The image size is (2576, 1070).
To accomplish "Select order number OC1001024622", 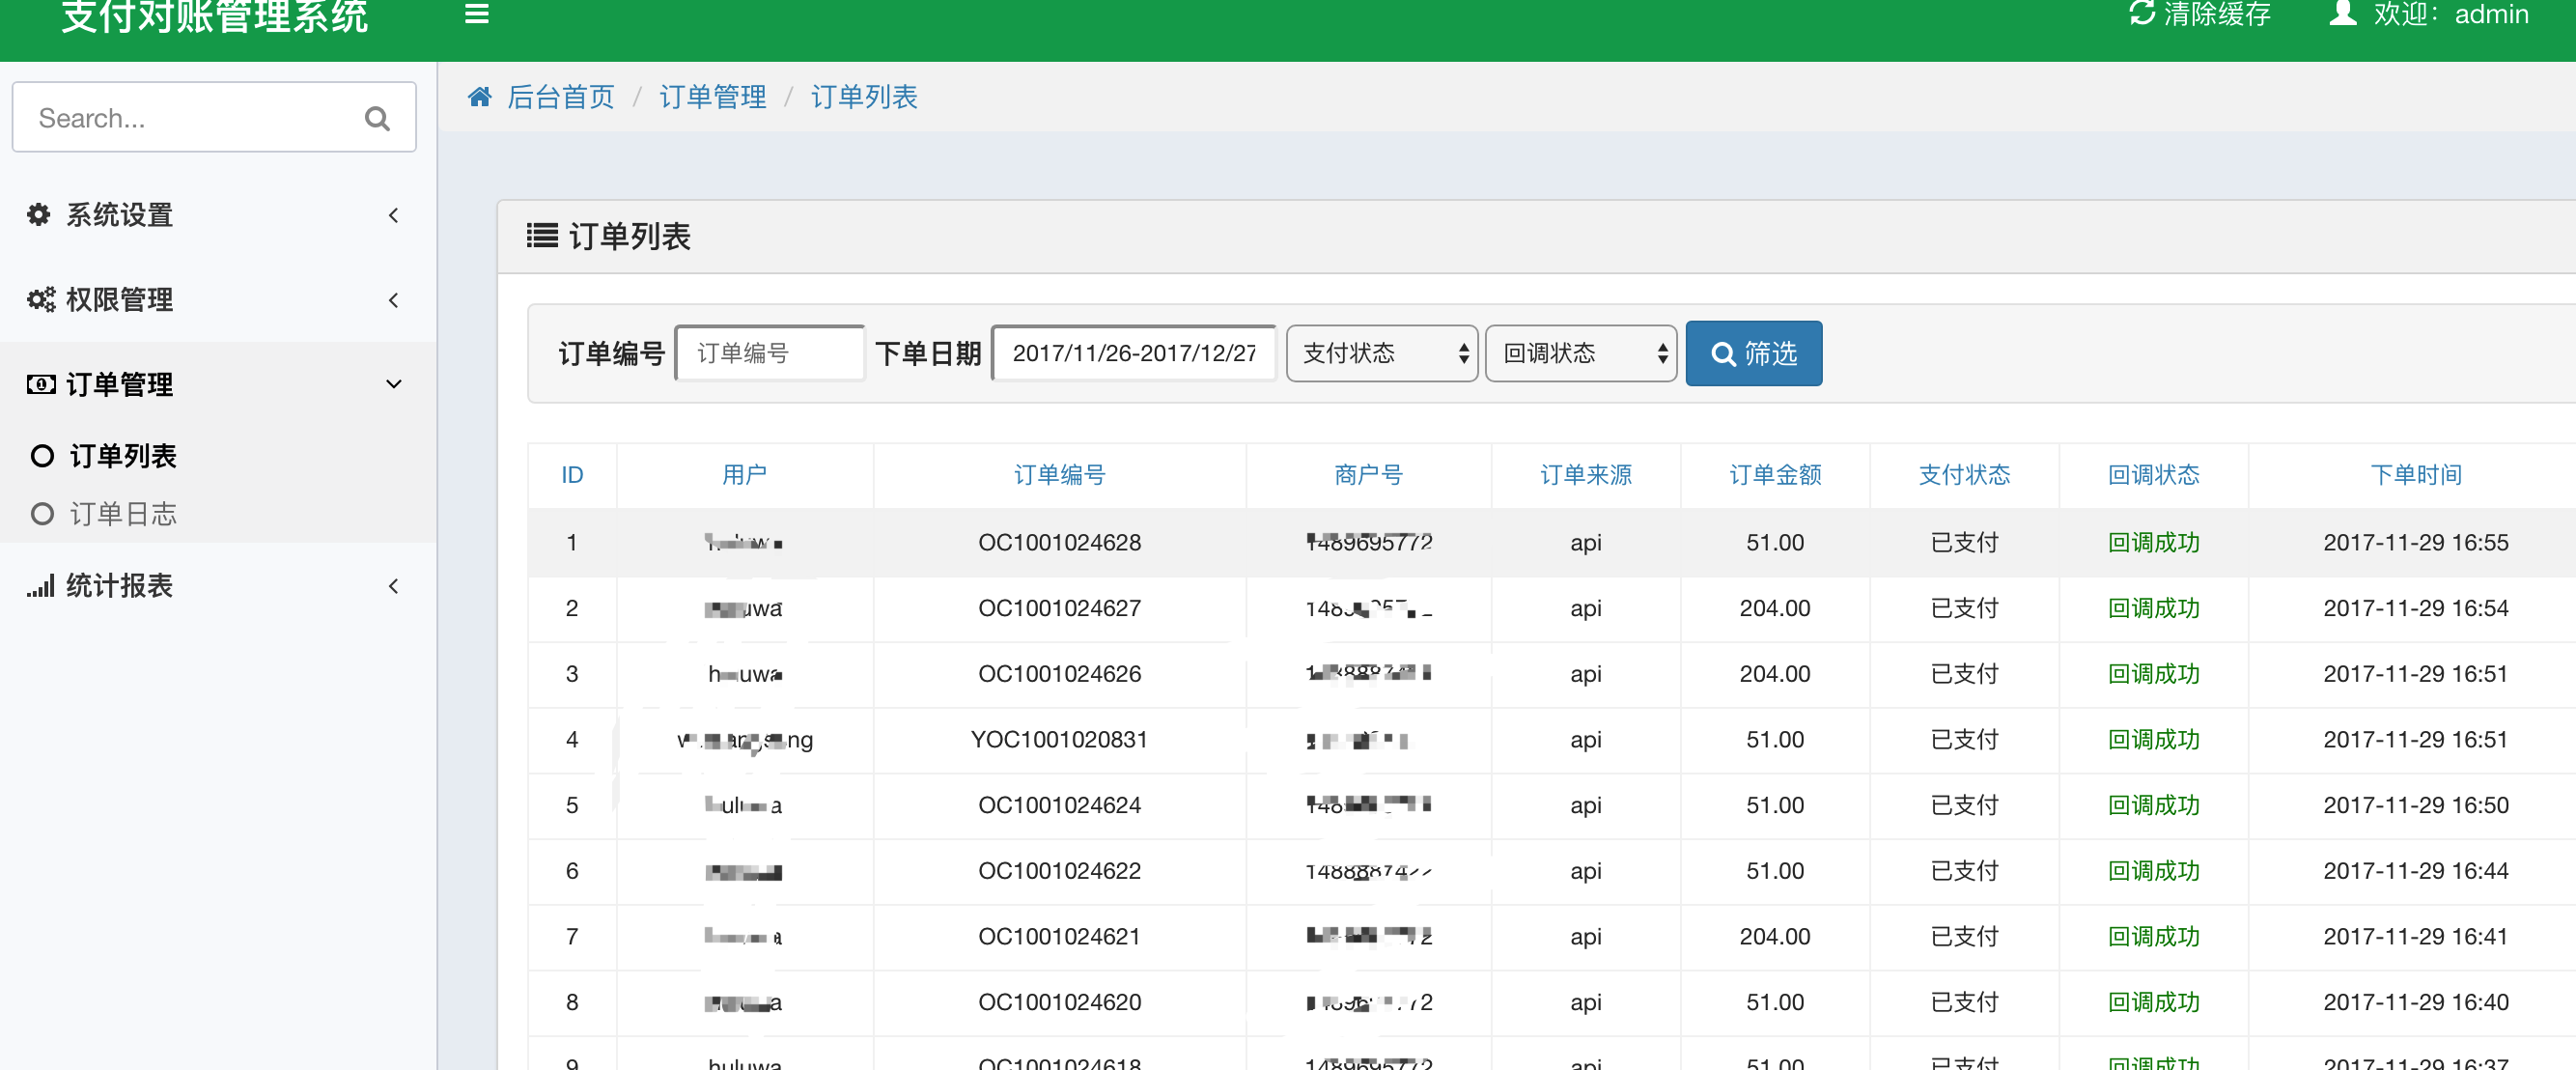I will click(1059, 872).
